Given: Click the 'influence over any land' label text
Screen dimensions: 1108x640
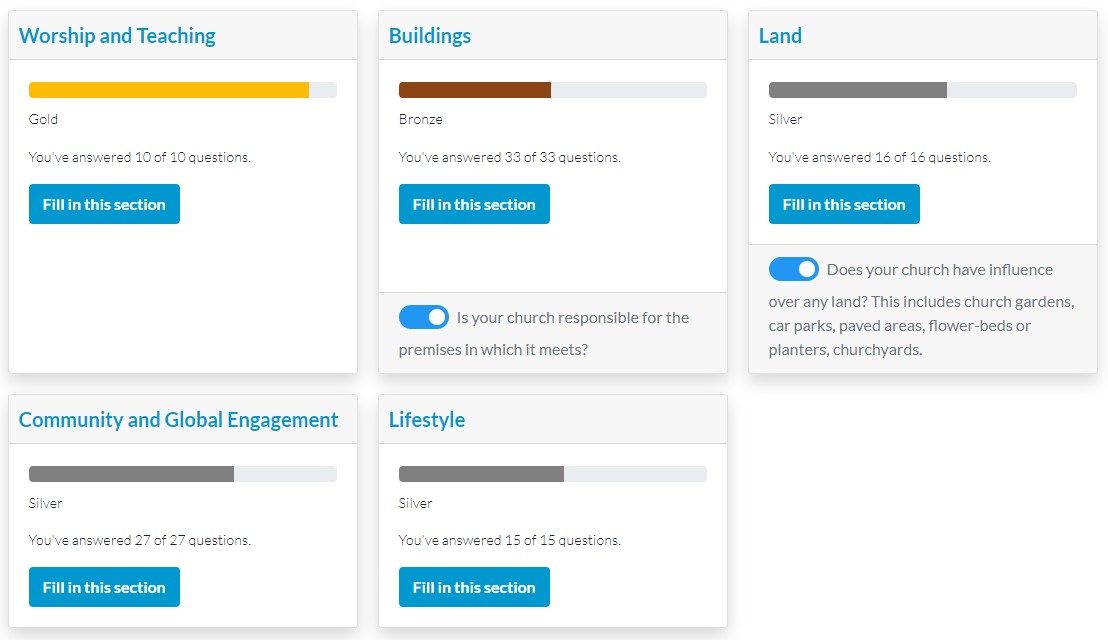Looking at the screenshot, I should [921, 309].
